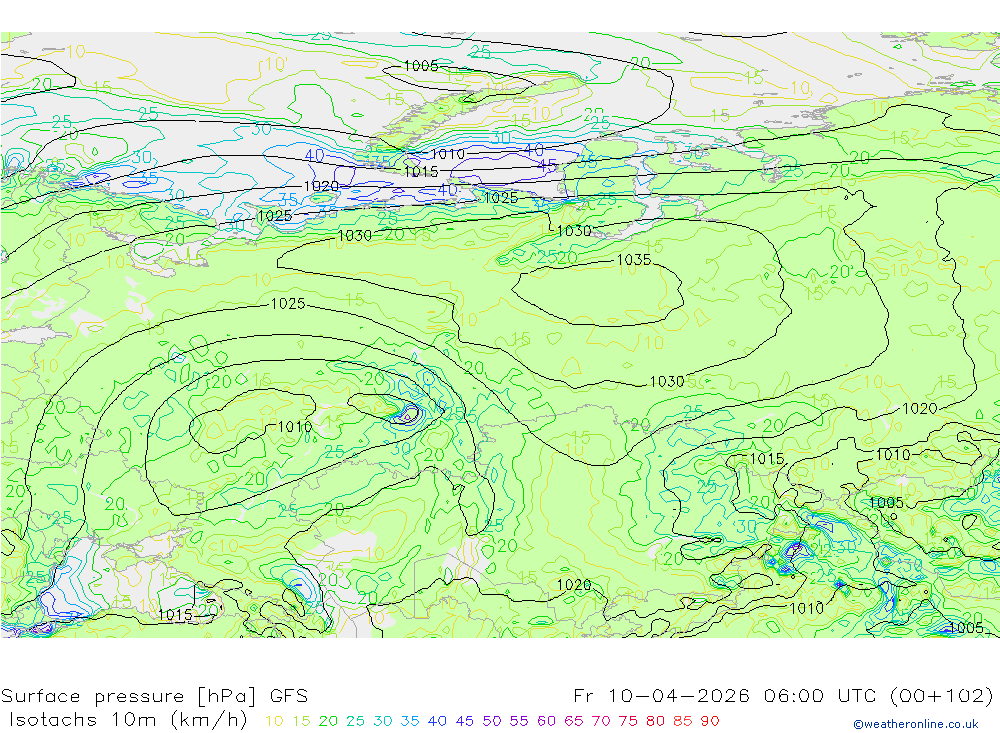Screen dimensions: 1000x733
Task: Select the 30 km/h legend value
Action: point(383,721)
